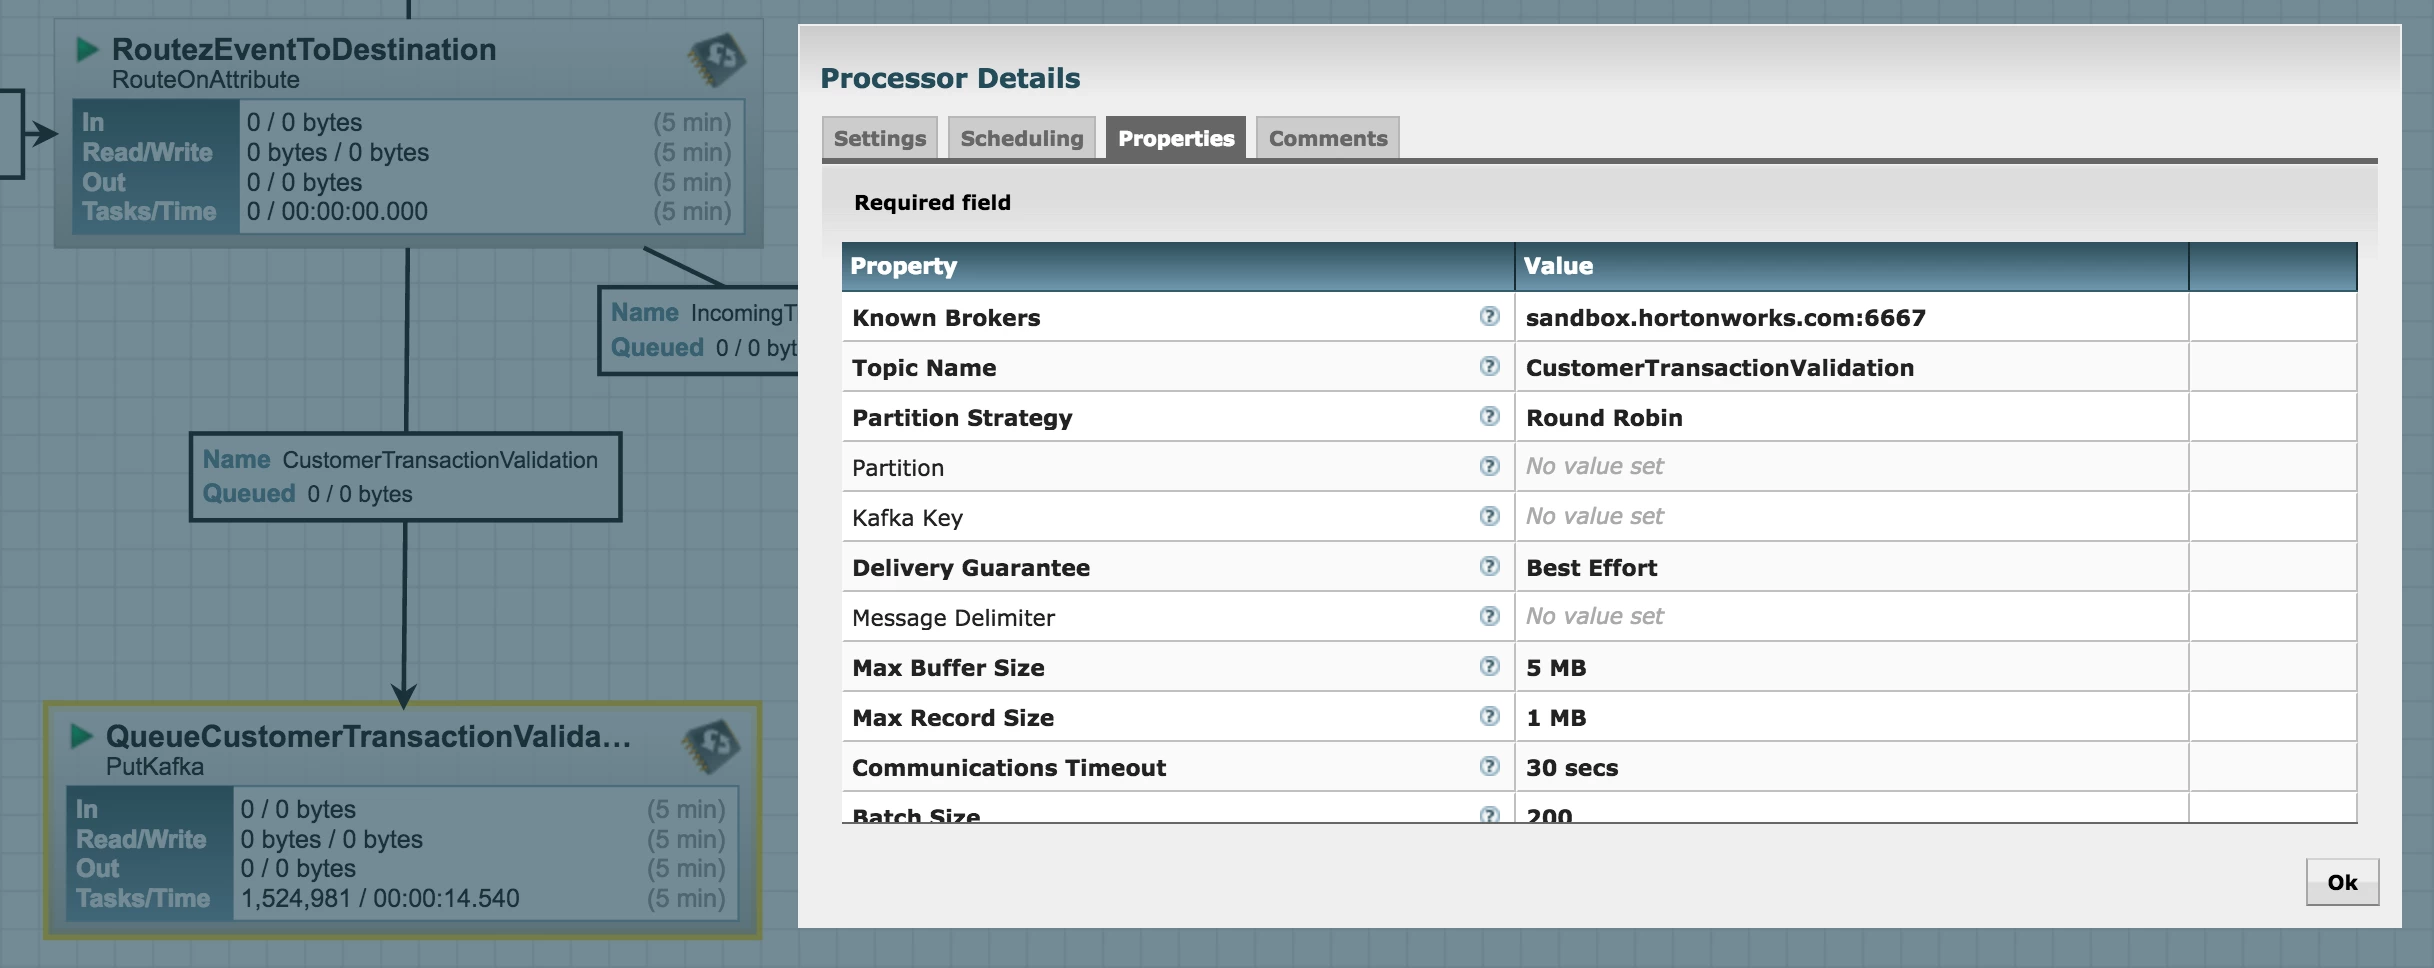Select QueueCustomerTransactionValida processor title
Viewport: 2434px width, 968px height.
click(368, 736)
